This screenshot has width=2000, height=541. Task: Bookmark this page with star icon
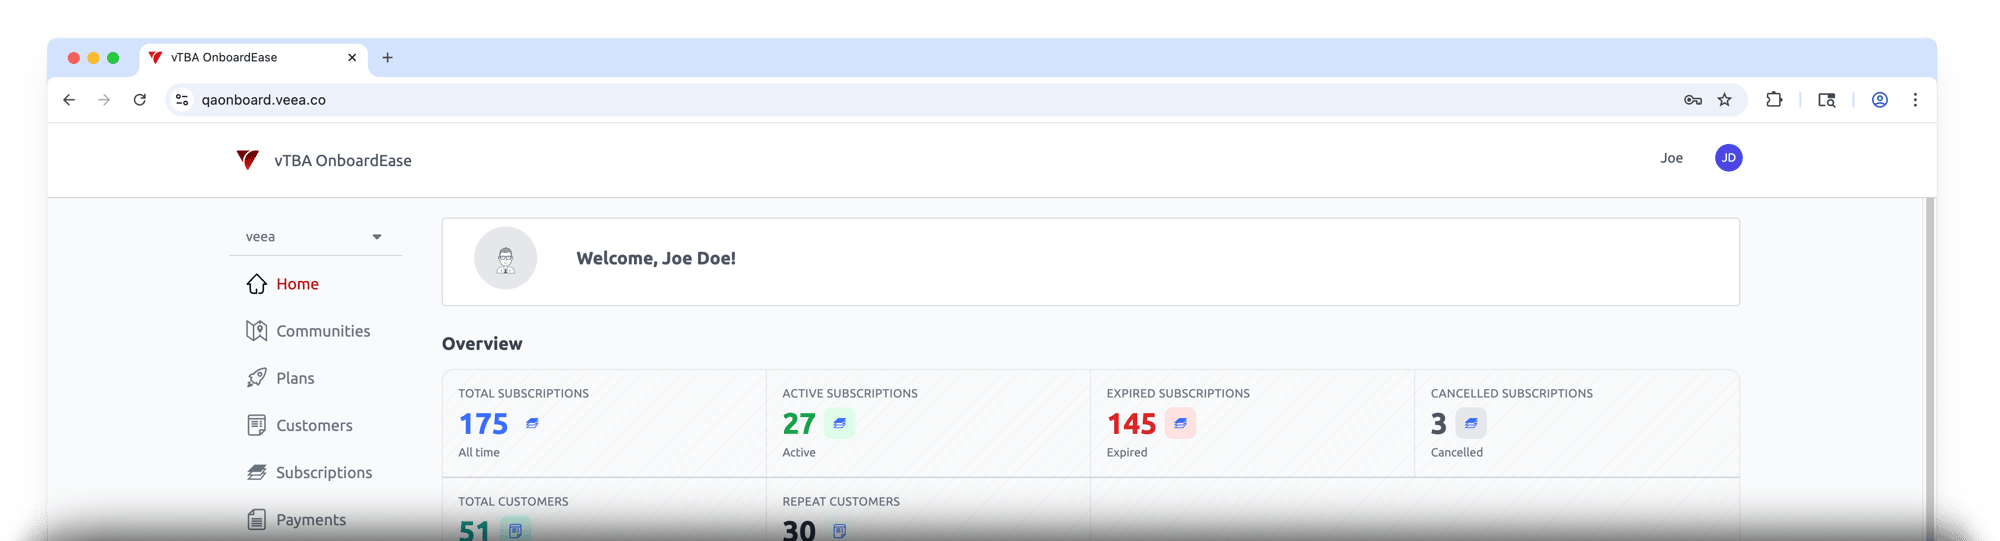coord(1725,100)
